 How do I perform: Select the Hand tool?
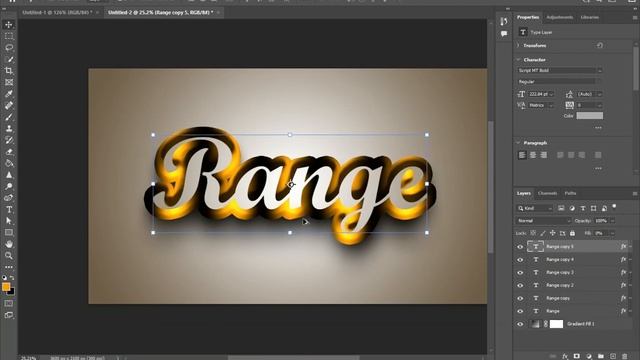9,244
